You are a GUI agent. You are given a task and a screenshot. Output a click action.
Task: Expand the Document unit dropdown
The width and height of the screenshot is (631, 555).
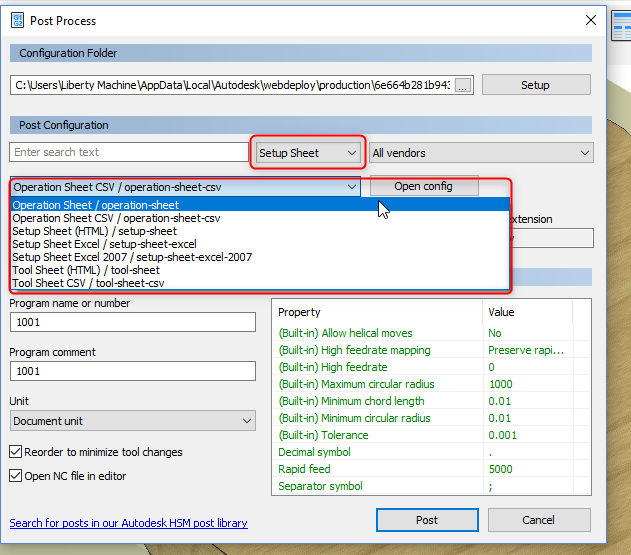[133, 421]
